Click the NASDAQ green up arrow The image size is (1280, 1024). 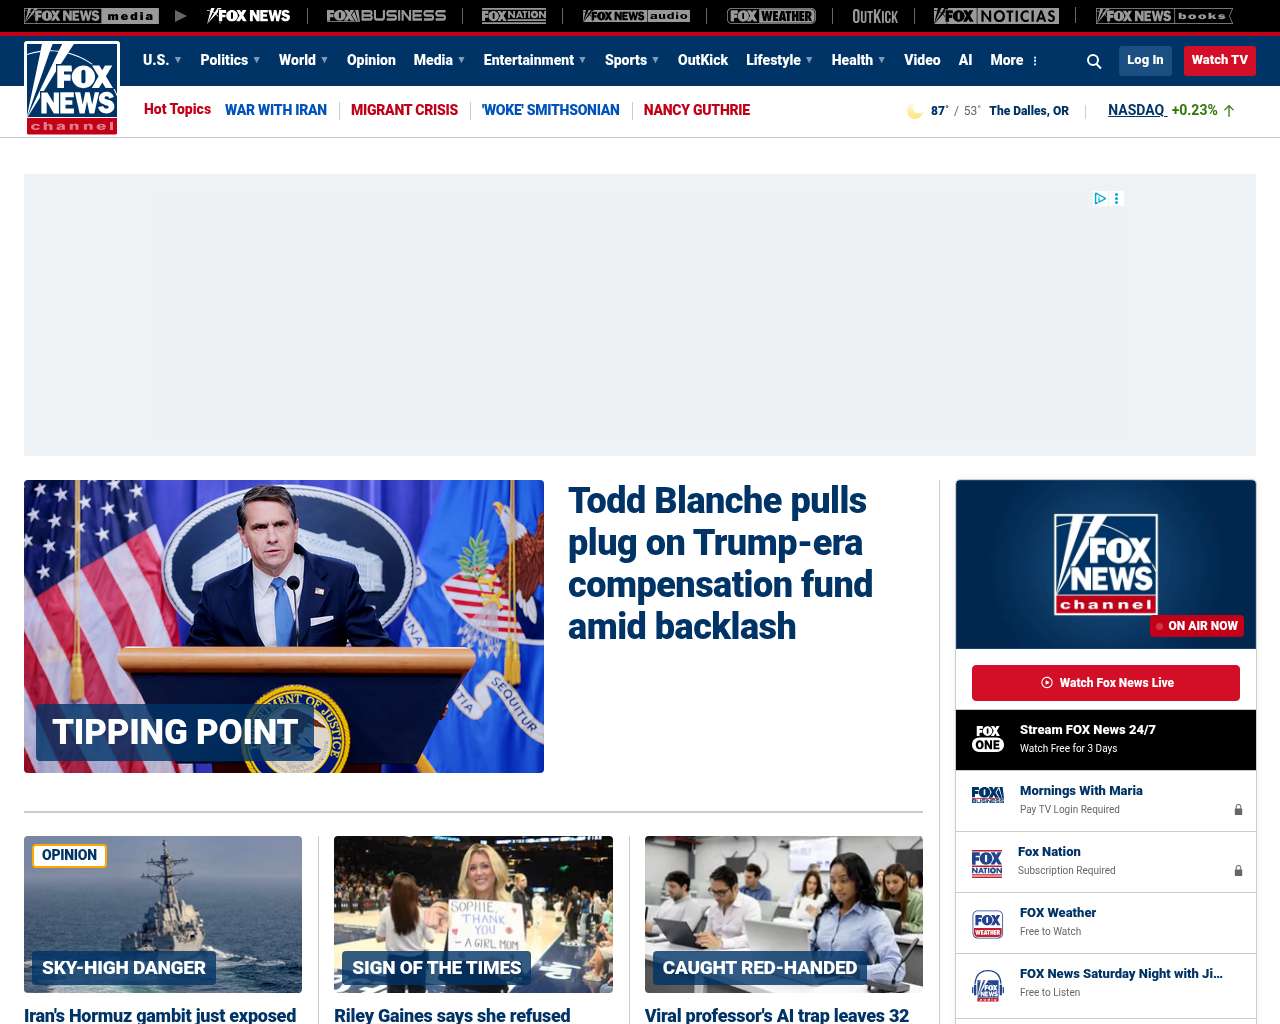pyautogui.click(x=1229, y=111)
